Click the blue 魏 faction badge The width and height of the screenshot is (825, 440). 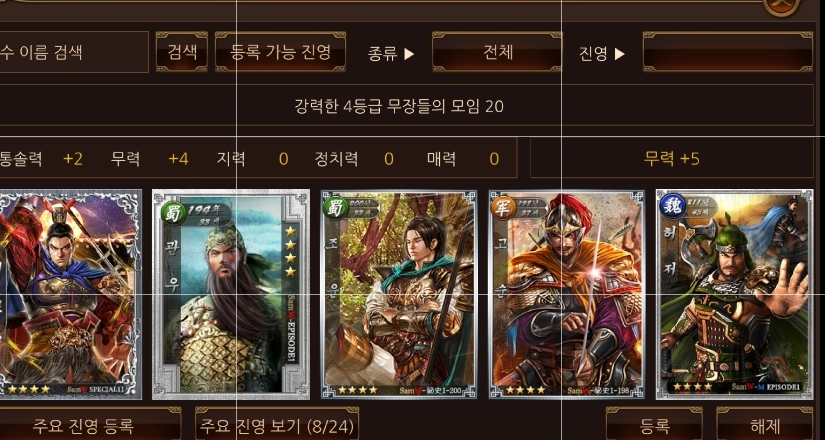tap(671, 206)
